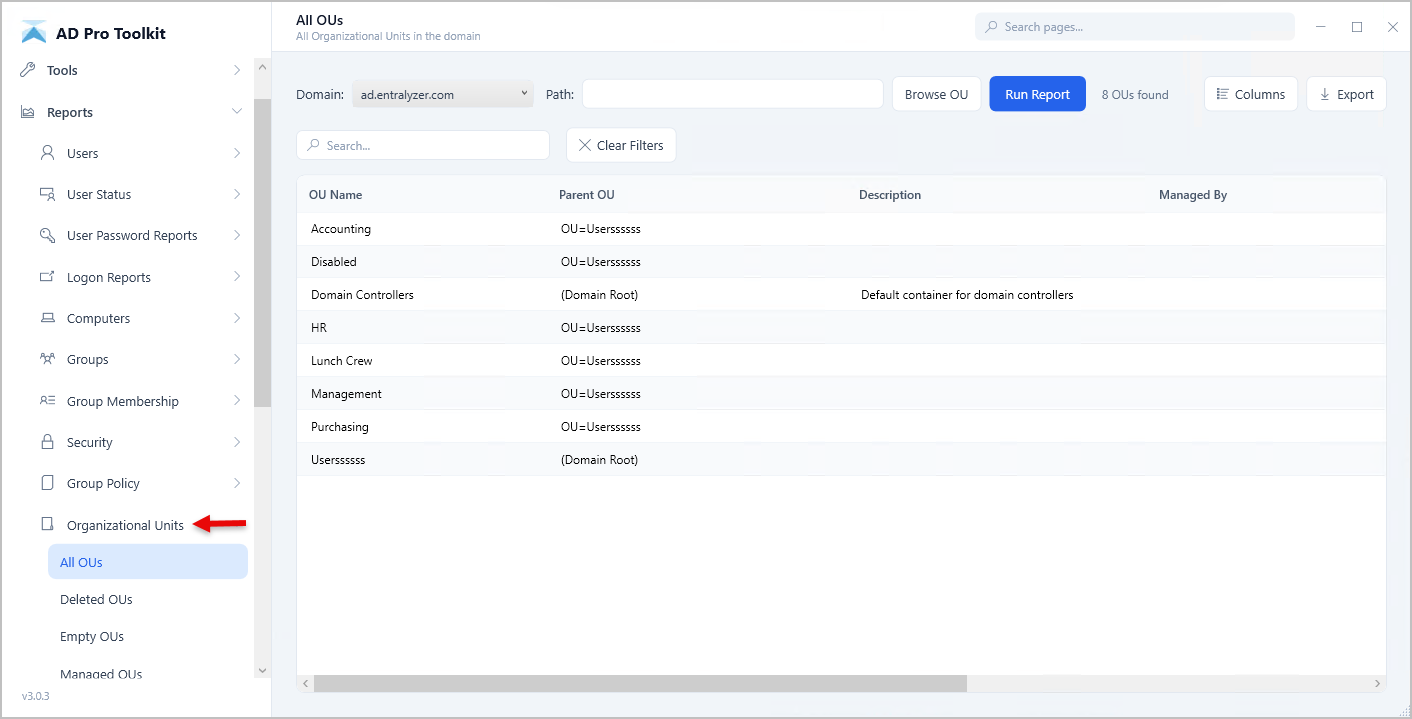This screenshot has width=1412, height=719.
Task: Click the Groups people icon
Action: pyautogui.click(x=47, y=359)
